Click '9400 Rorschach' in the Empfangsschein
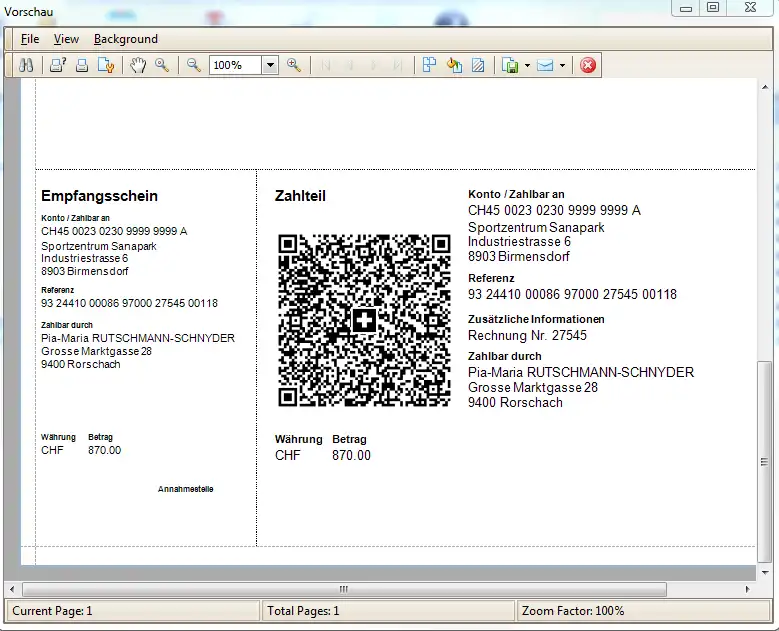The image size is (779, 631). (x=80, y=364)
